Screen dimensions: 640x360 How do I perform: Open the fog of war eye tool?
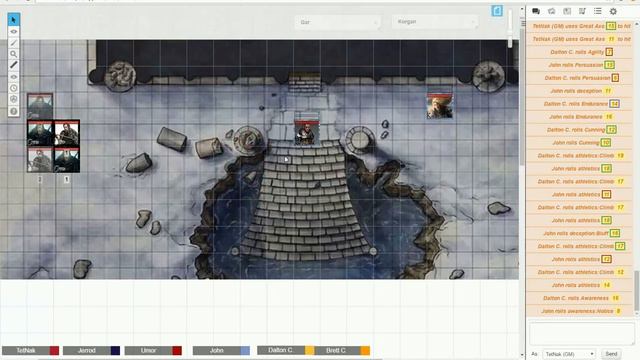pyautogui.click(x=13, y=77)
